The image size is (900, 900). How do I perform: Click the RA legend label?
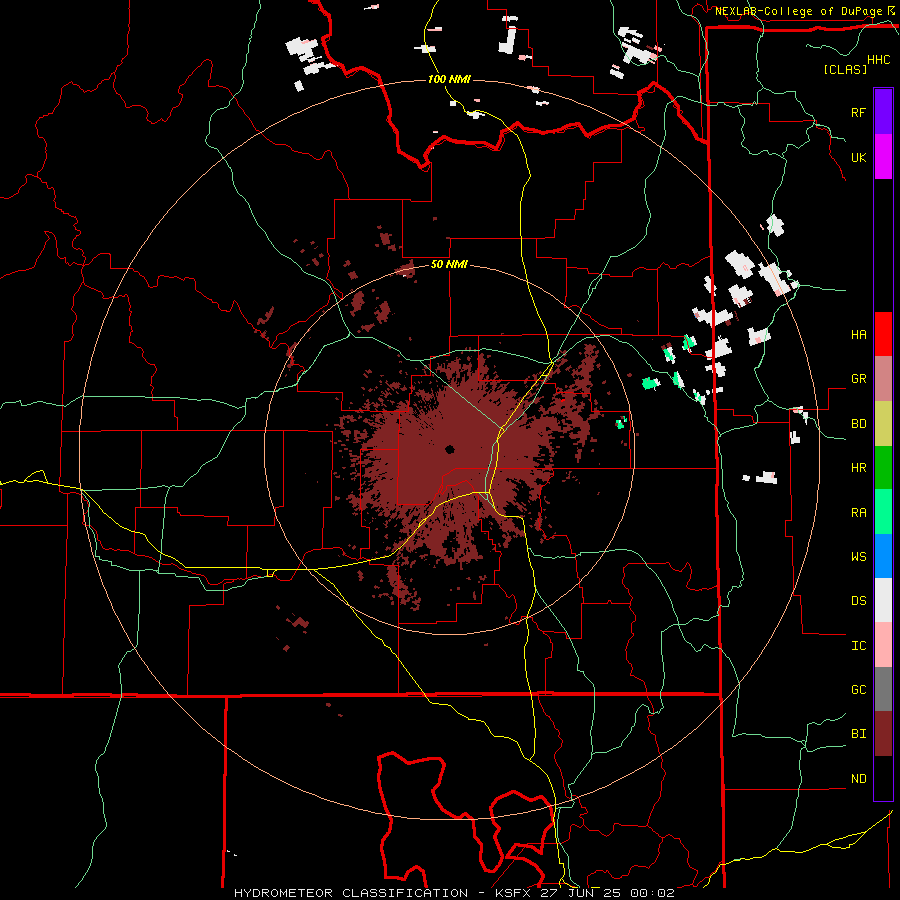(859, 512)
